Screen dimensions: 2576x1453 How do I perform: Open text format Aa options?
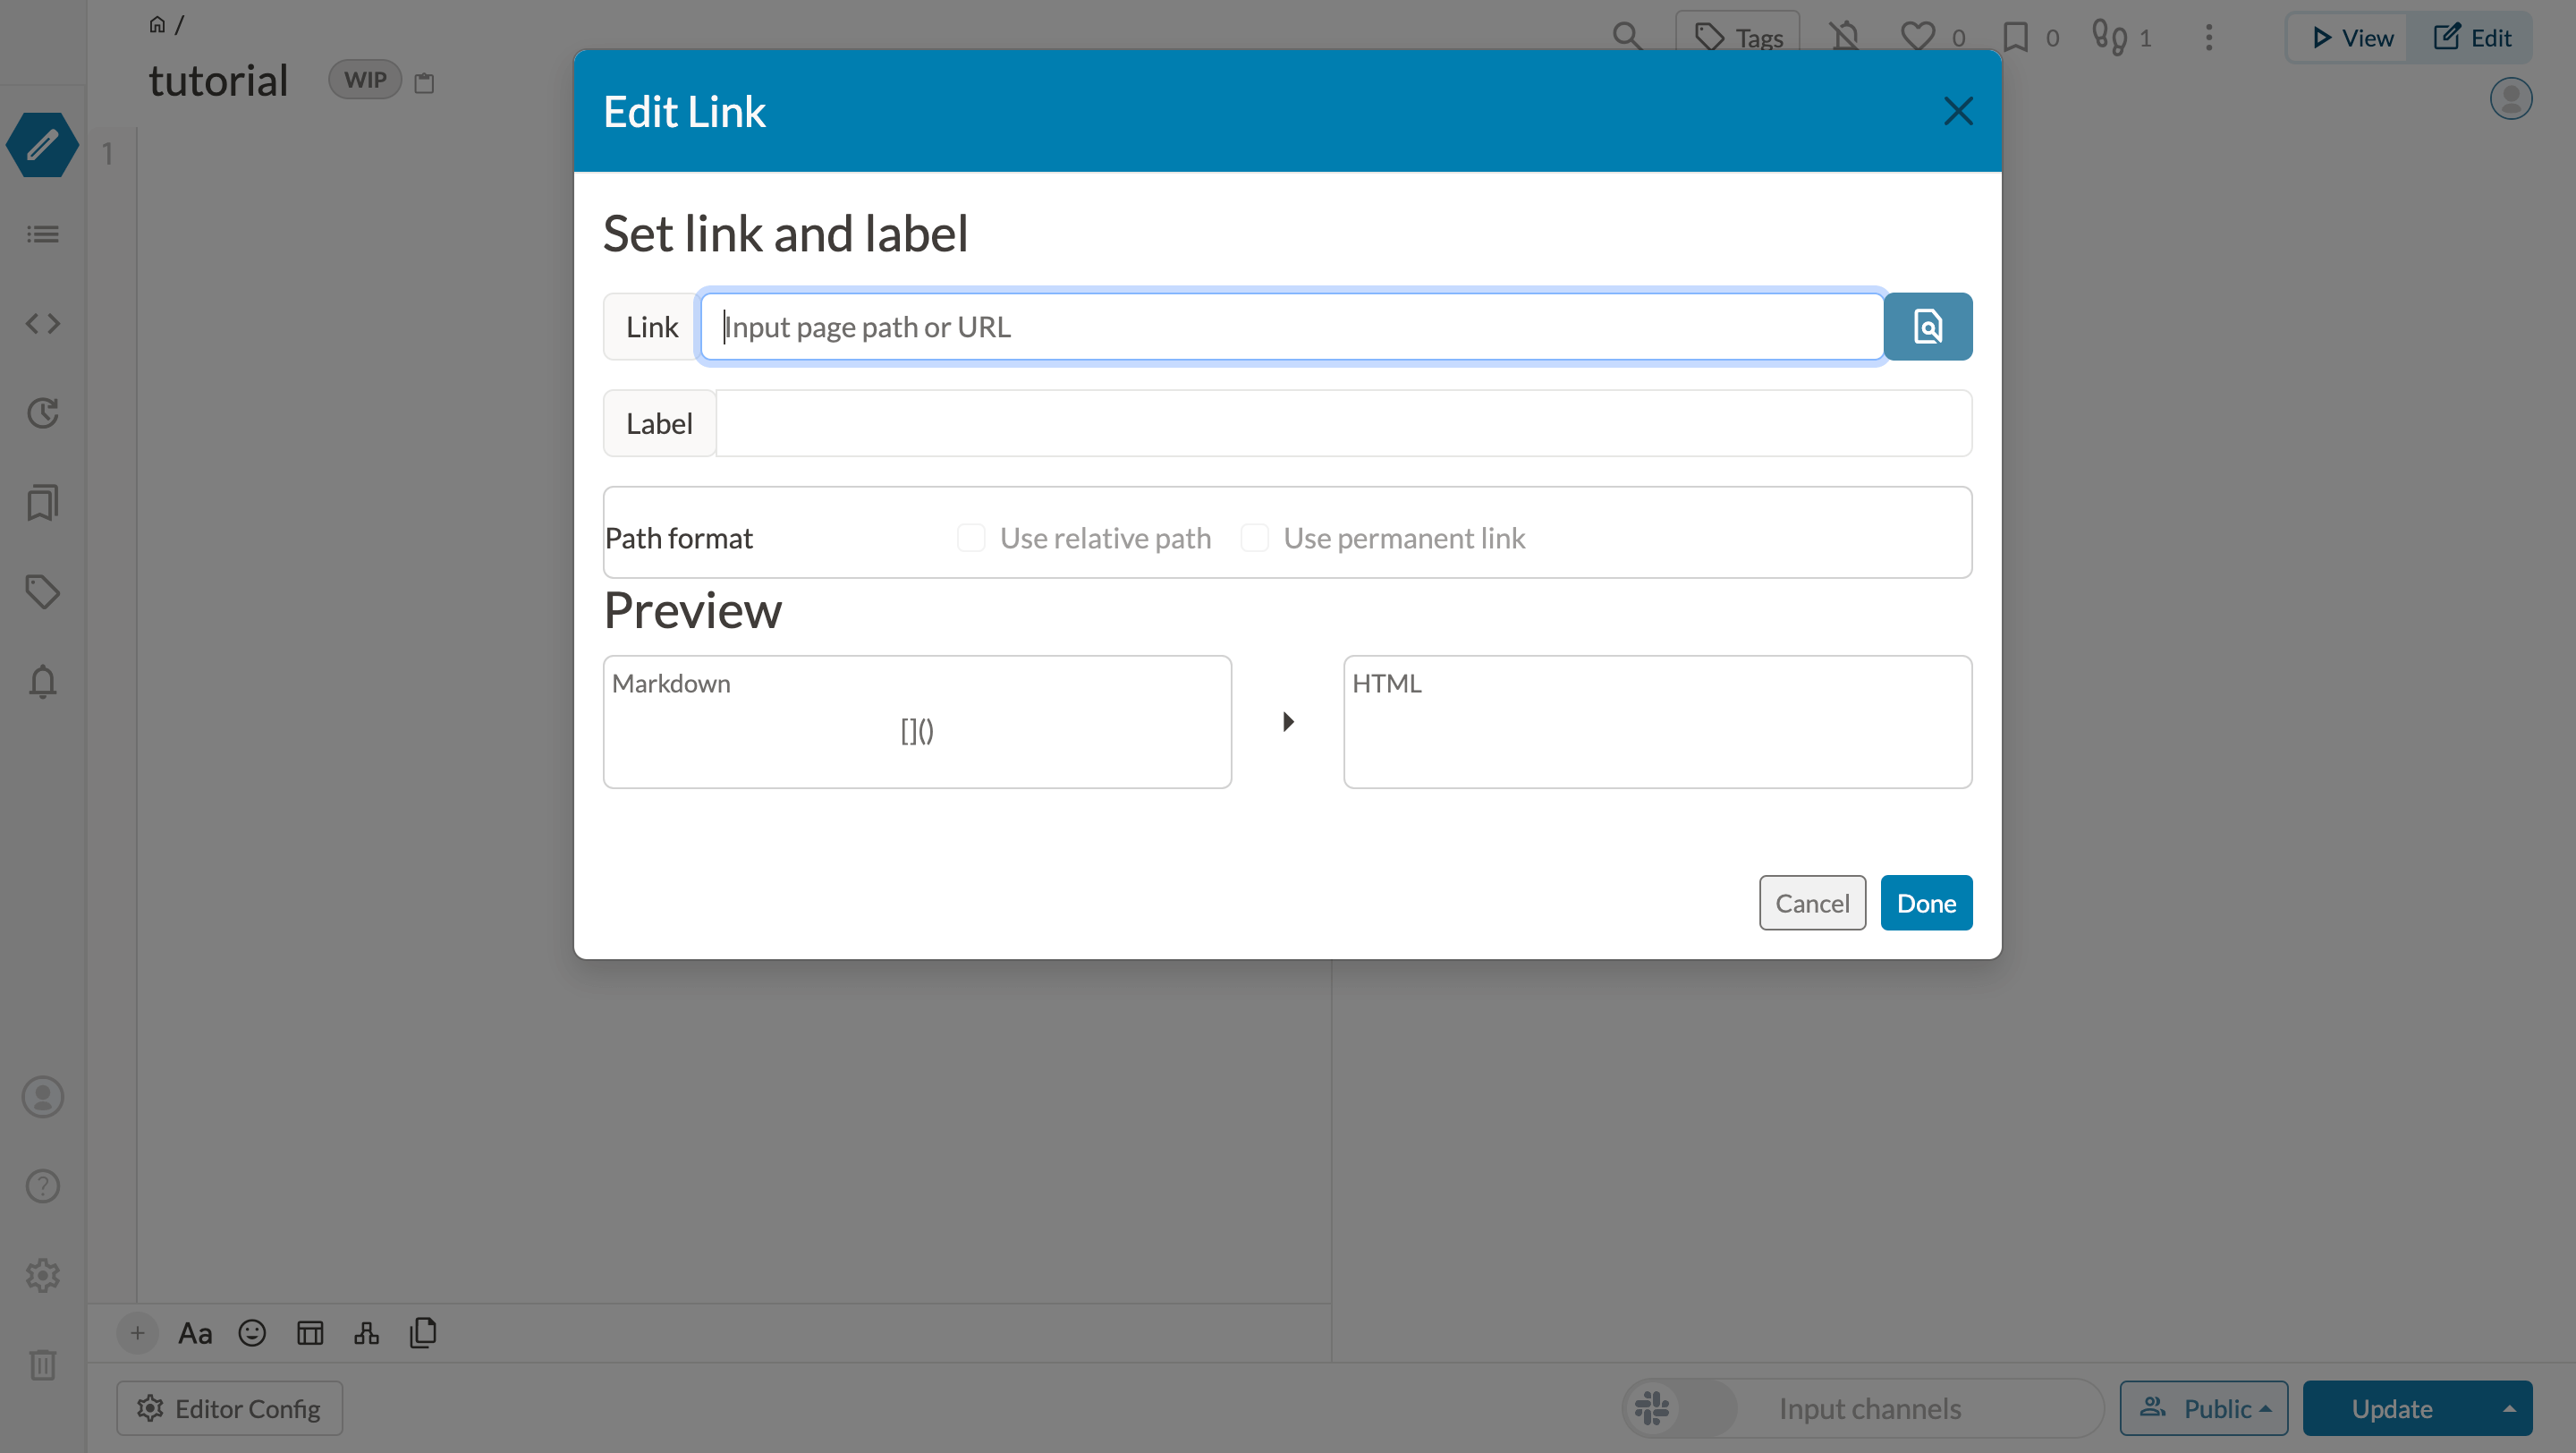coord(195,1333)
